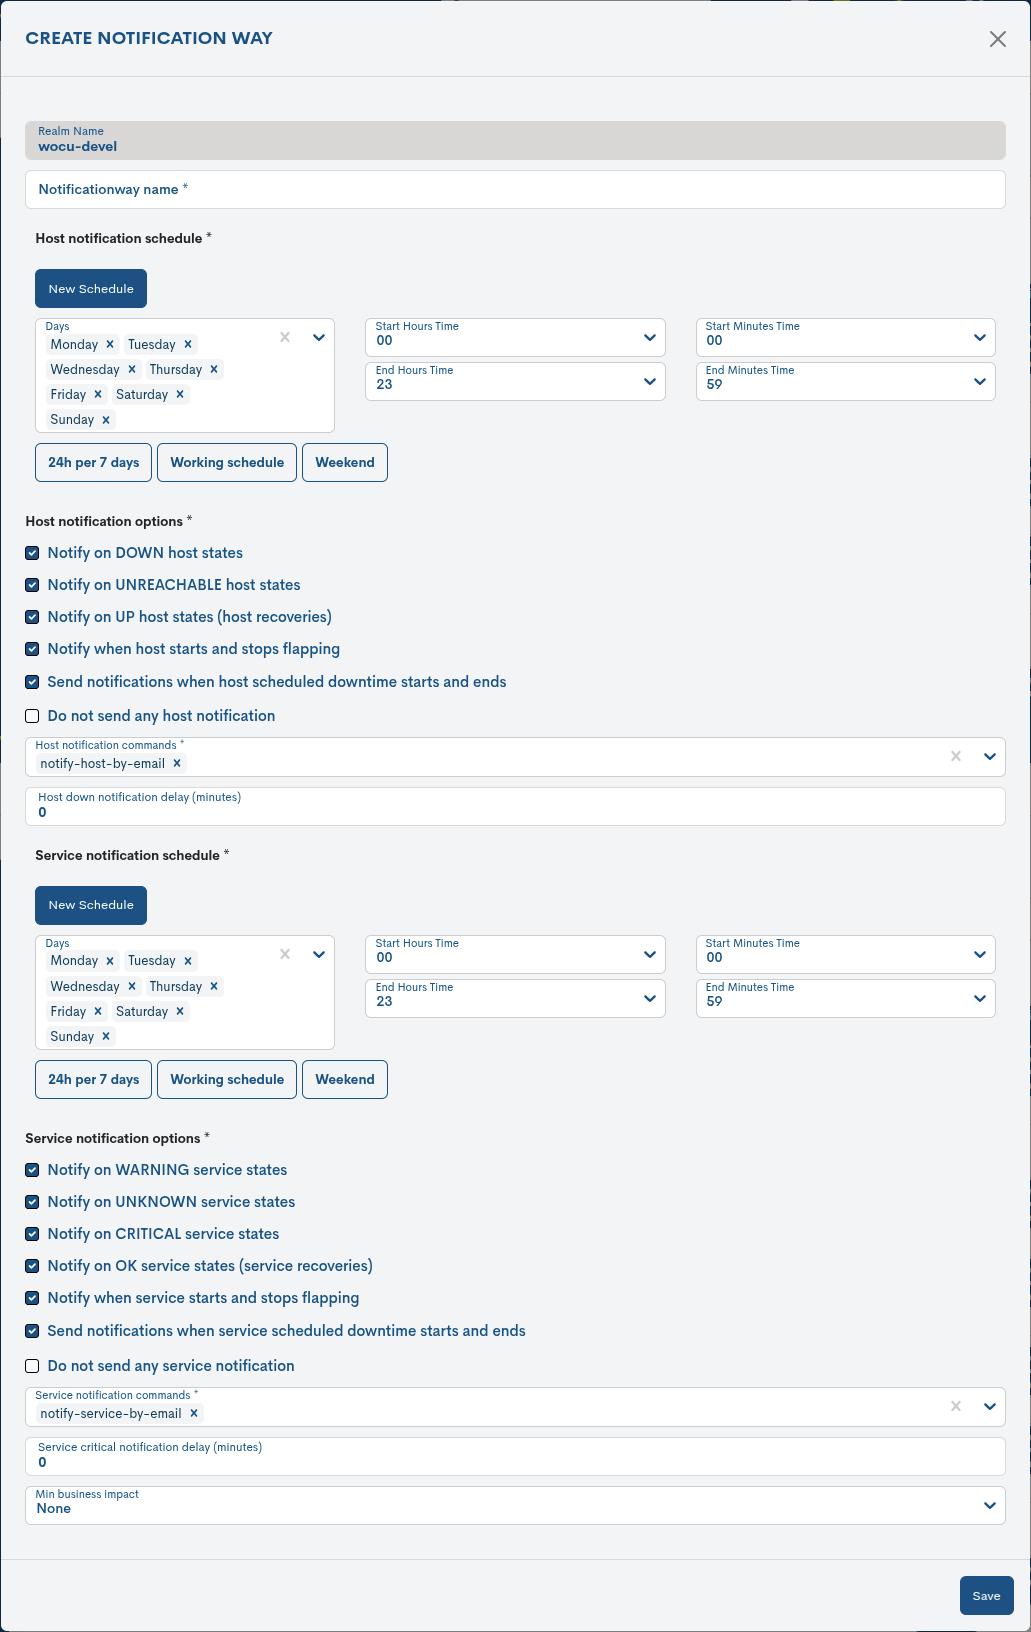The height and width of the screenshot is (1632, 1031).
Task: Apply Weekend preset for service schedule
Action: tap(344, 1079)
